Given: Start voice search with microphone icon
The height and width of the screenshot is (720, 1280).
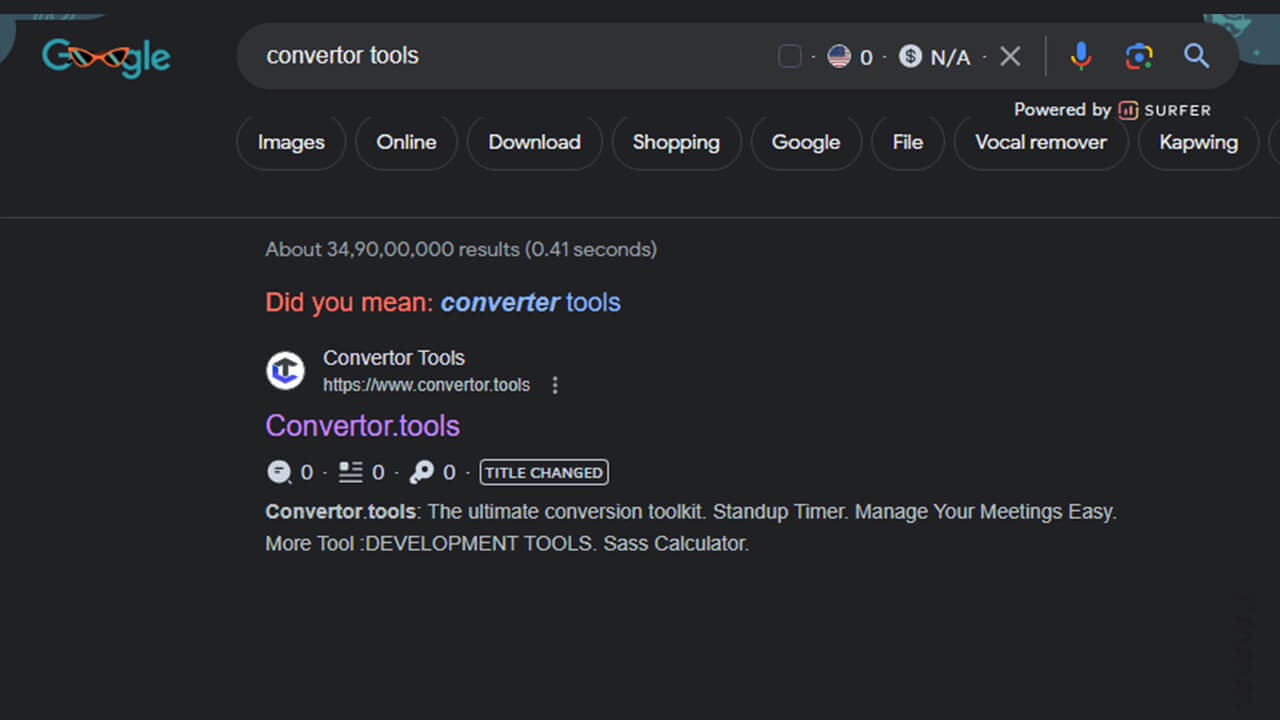Looking at the screenshot, I should (x=1081, y=56).
